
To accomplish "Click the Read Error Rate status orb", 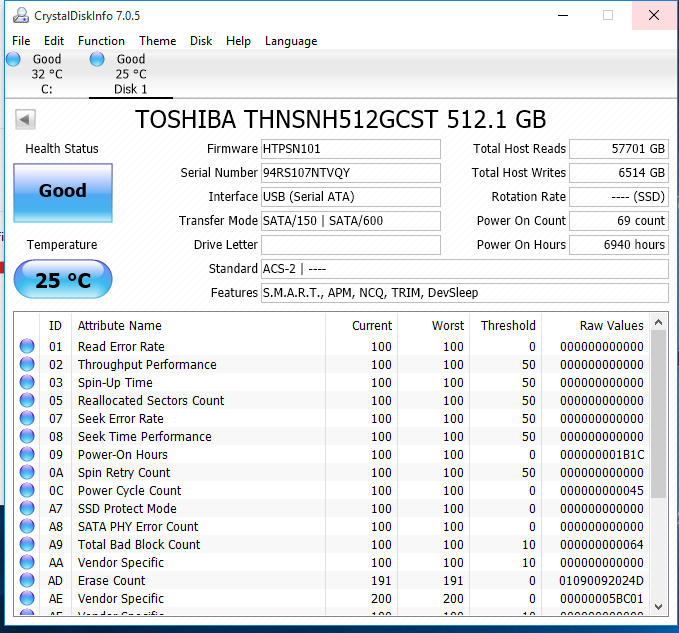I will 27,347.
